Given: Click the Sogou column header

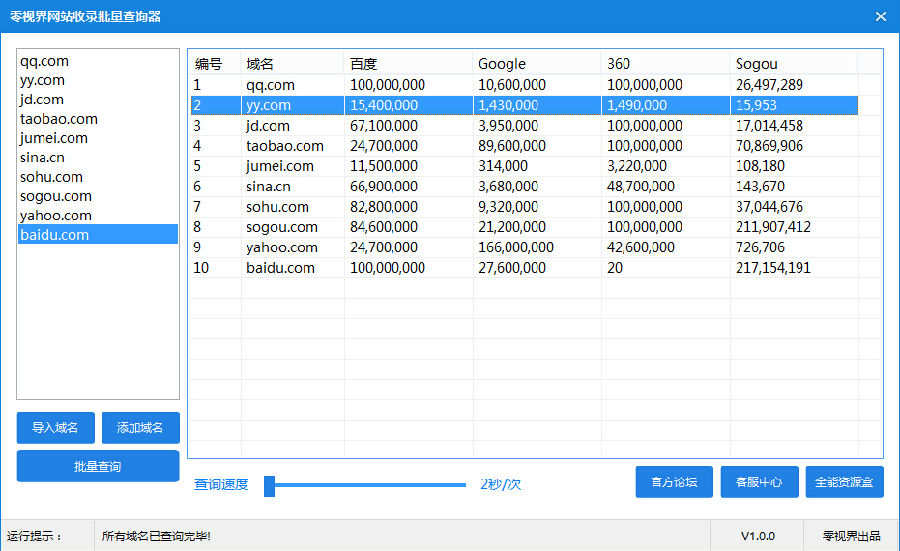Looking at the screenshot, I should pos(792,64).
